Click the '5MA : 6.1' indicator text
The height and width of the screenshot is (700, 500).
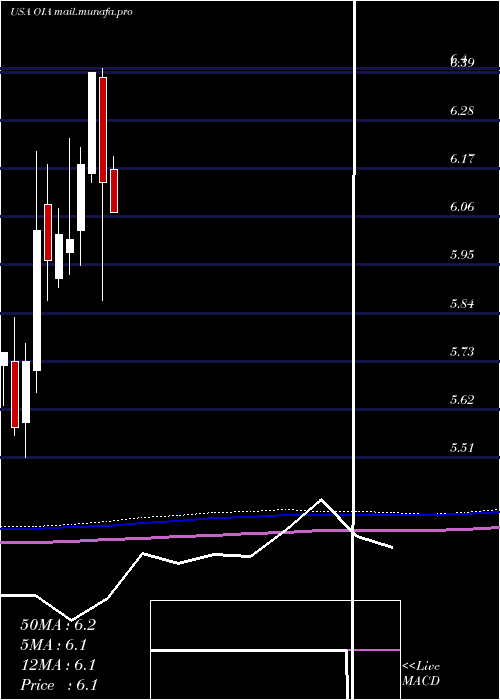pos(54,645)
